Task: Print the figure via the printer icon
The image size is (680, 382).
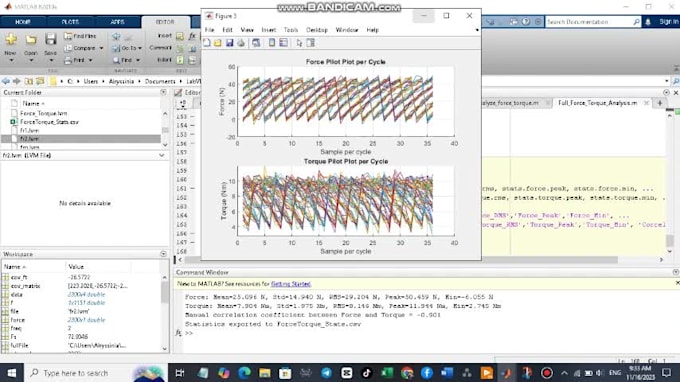Action: click(241, 42)
